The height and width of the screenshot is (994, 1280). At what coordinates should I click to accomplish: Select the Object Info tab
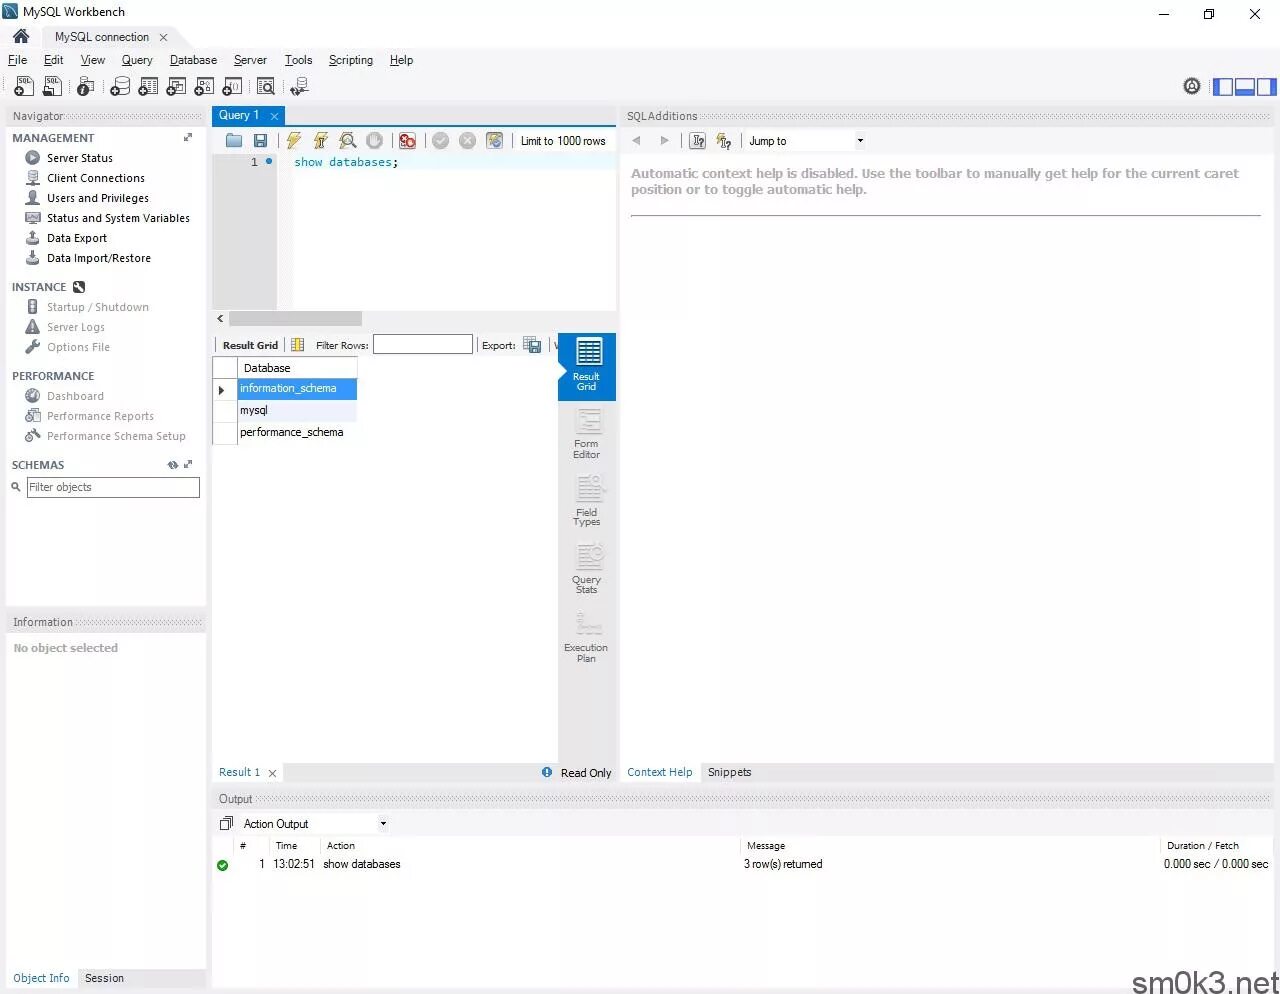(x=41, y=978)
